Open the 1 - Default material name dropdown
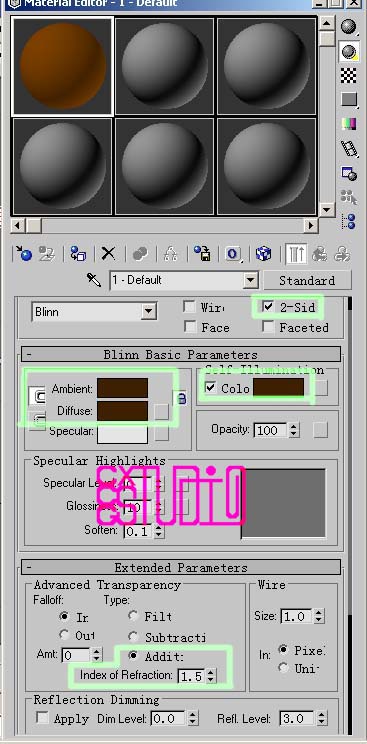 (251, 280)
